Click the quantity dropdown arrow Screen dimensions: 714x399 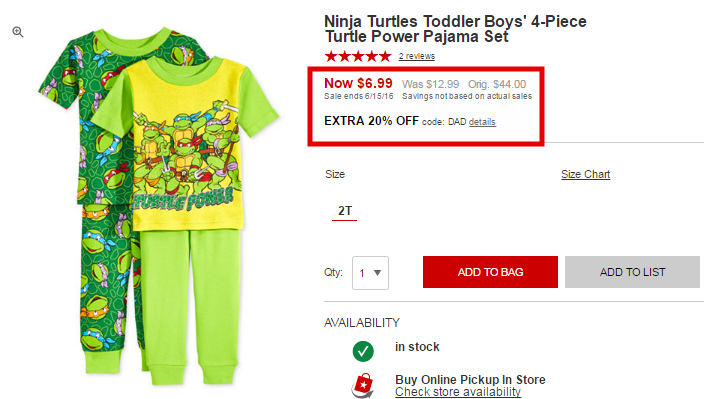coord(377,273)
